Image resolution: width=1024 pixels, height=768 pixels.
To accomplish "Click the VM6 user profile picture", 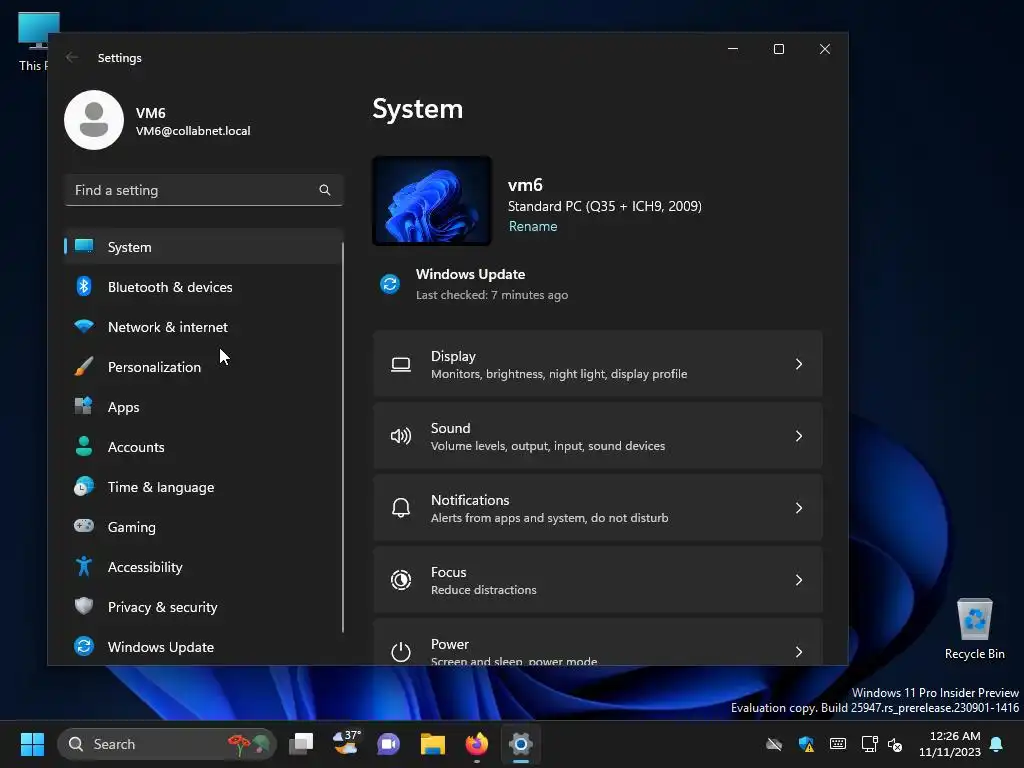I will (94, 120).
